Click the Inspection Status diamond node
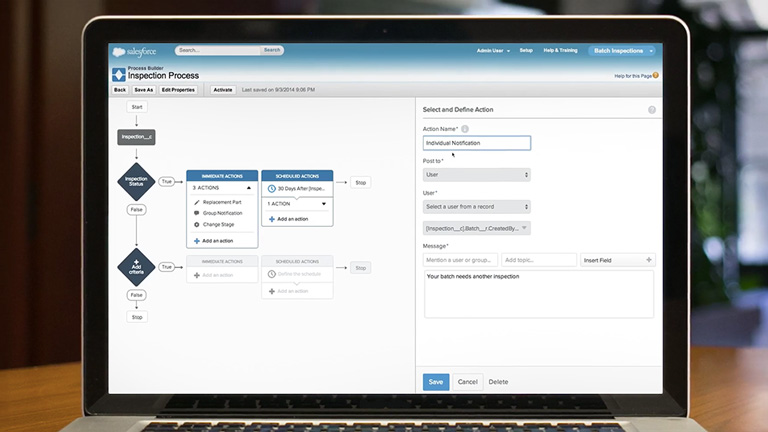768x432 pixels. [x=136, y=182]
